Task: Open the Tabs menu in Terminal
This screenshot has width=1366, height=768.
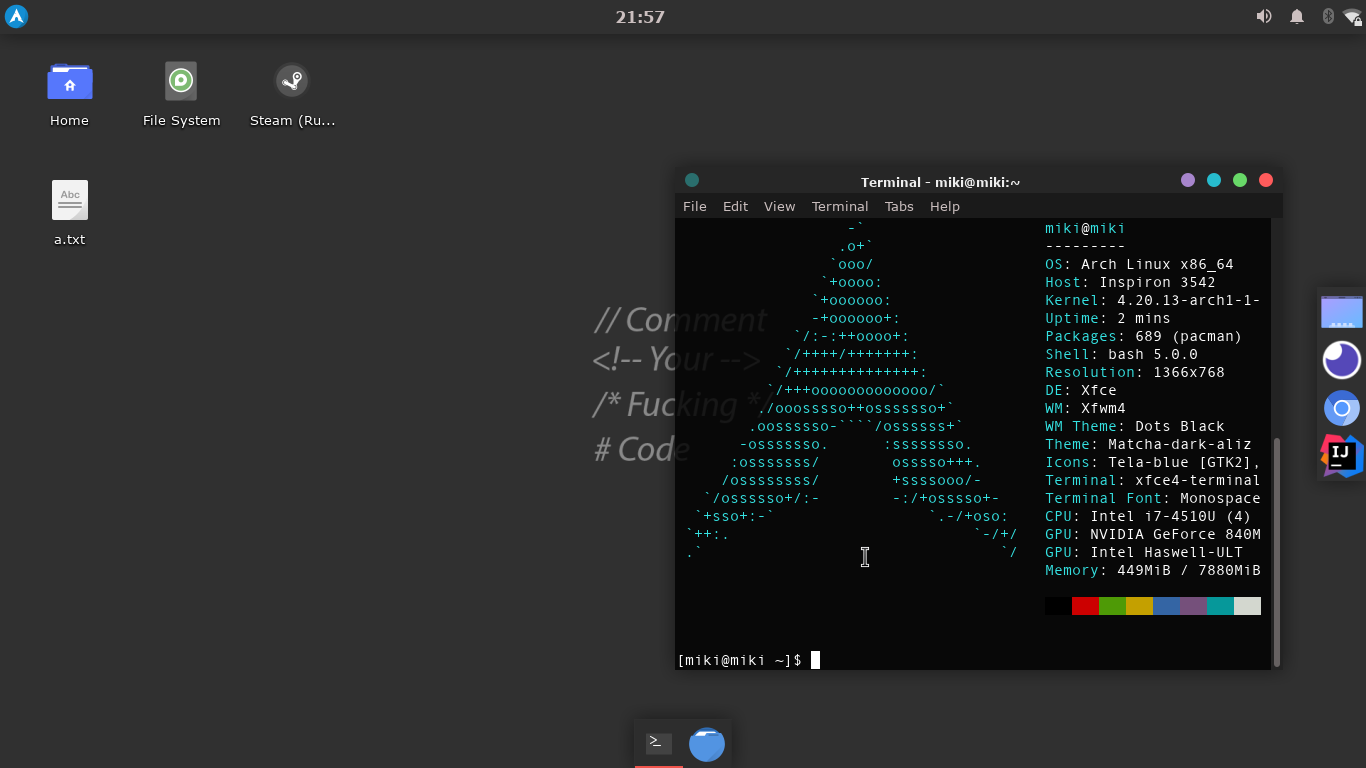Action: pyautogui.click(x=899, y=206)
